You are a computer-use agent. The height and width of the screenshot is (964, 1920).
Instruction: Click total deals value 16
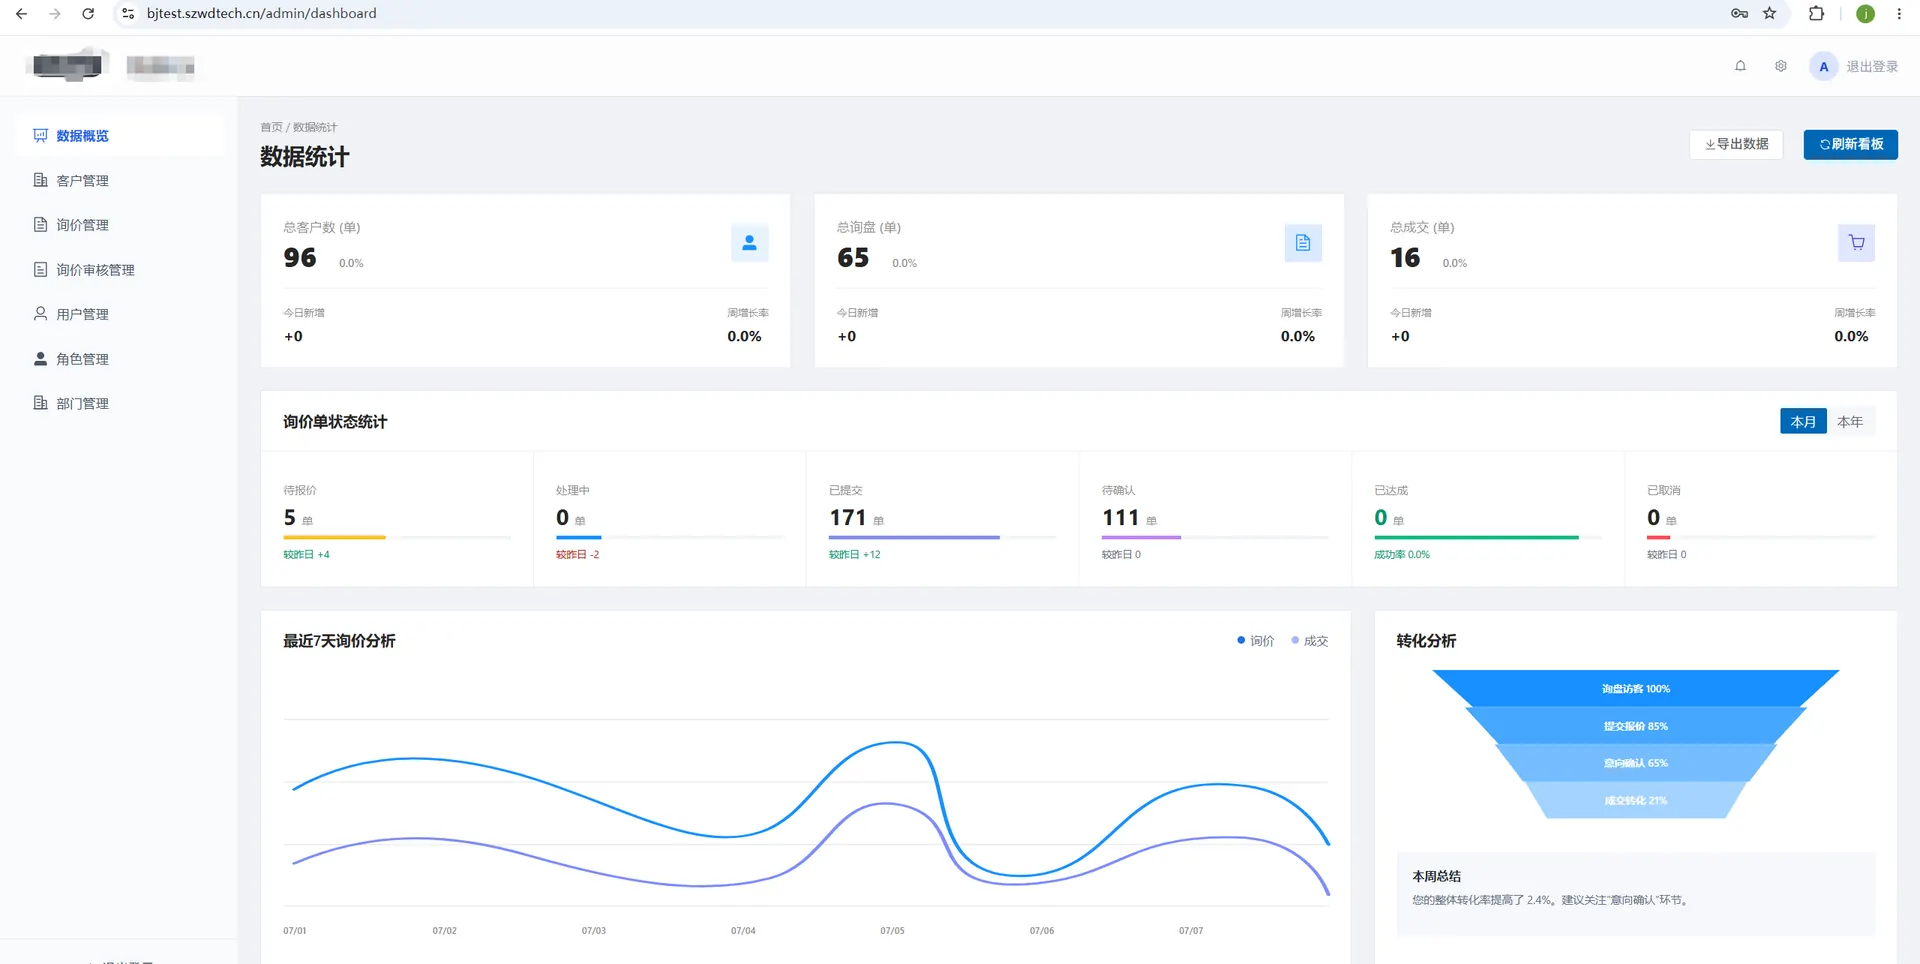tap(1405, 257)
